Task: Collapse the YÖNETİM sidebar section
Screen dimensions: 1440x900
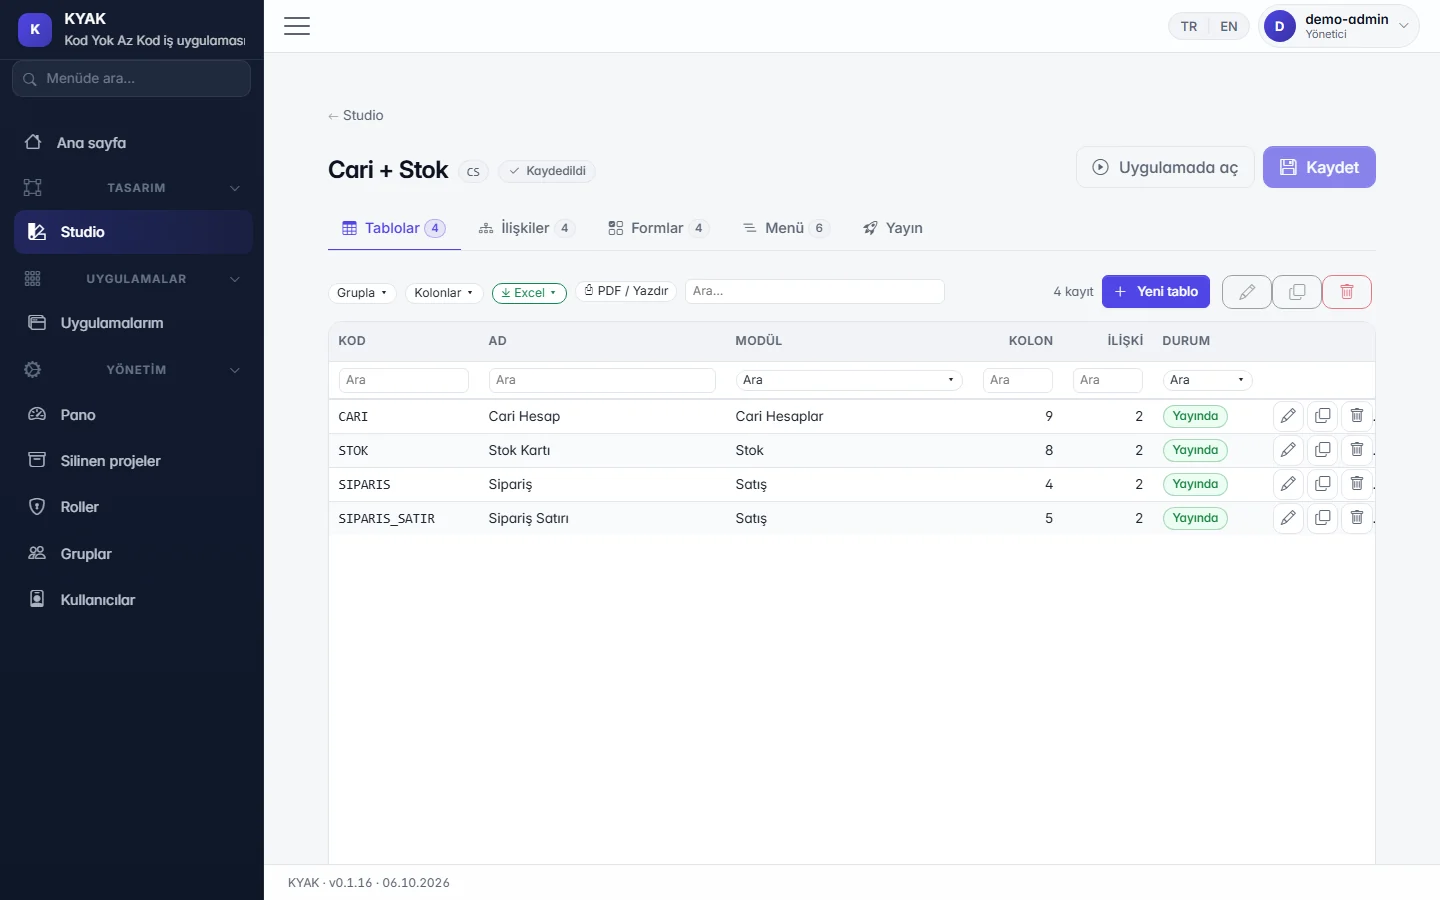Action: [132, 370]
